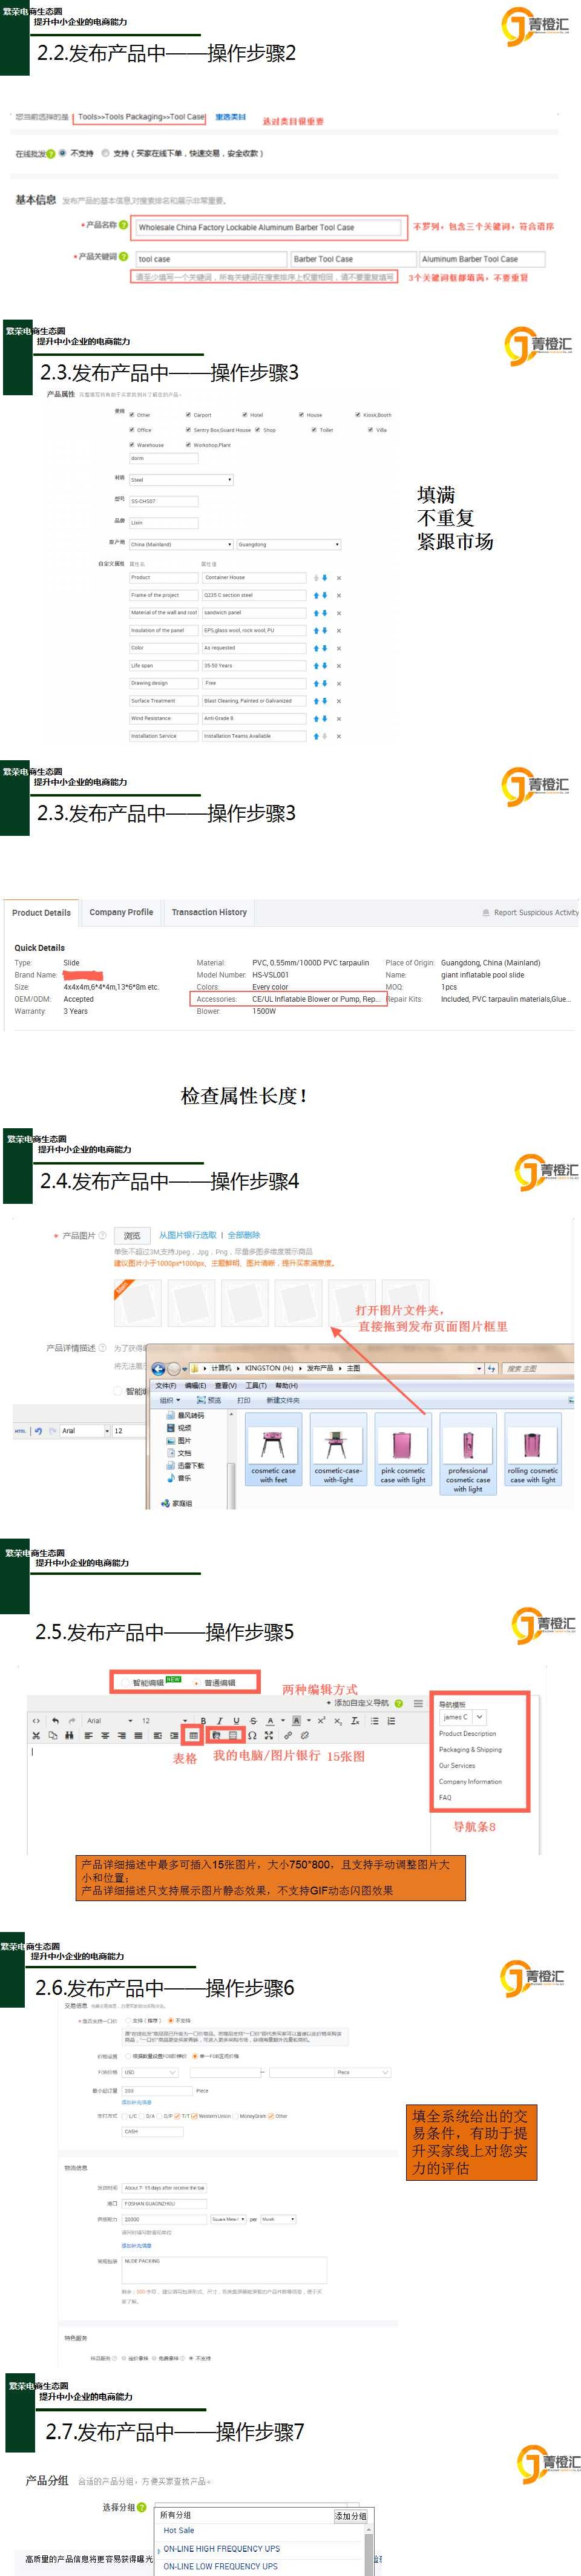This screenshot has width=581, height=2576.
Task: Click the omega special character icon
Action: click(252, 1735)
